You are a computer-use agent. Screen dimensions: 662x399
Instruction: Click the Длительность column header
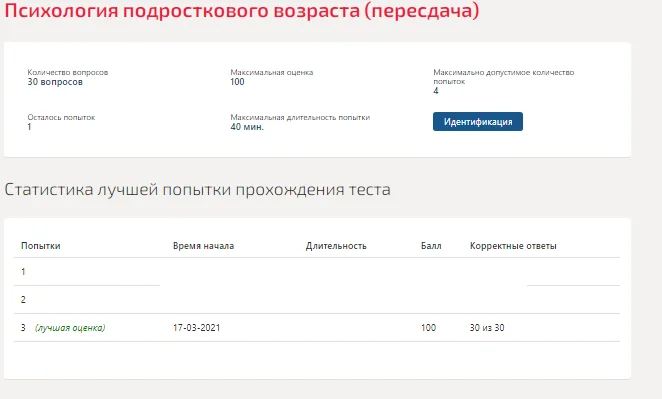[336, 246]
